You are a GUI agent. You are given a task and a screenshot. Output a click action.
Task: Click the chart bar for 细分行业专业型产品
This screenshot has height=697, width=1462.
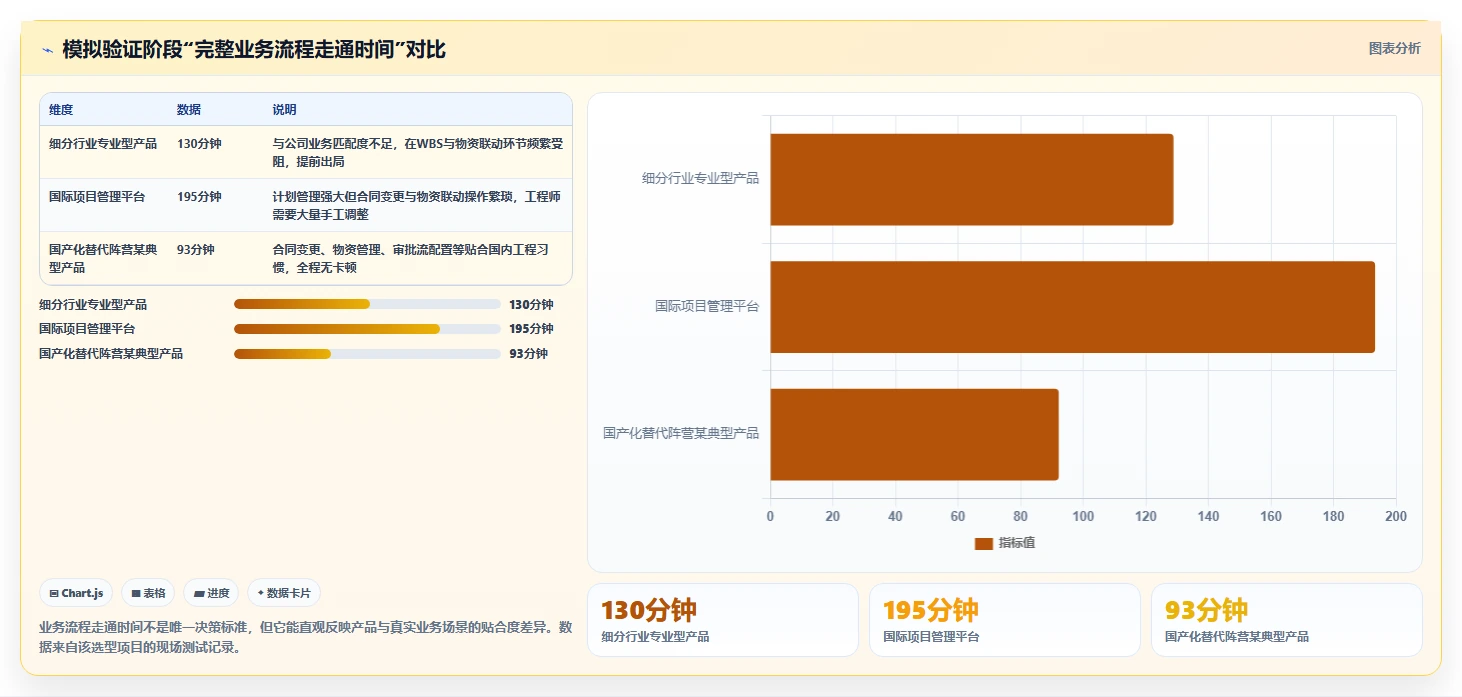(x=971, y=179)
